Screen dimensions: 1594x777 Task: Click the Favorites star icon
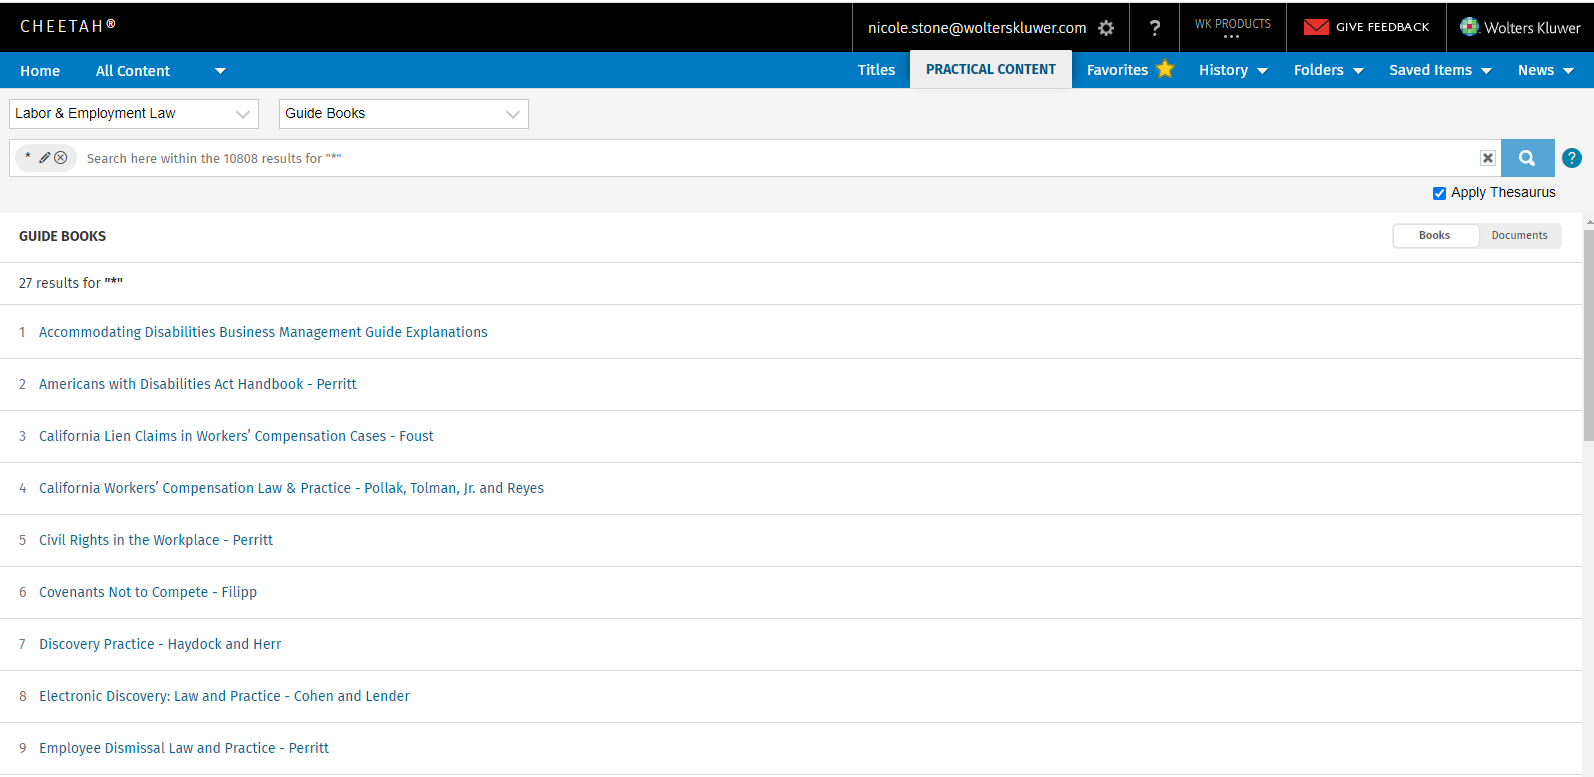coord(1165,69)
